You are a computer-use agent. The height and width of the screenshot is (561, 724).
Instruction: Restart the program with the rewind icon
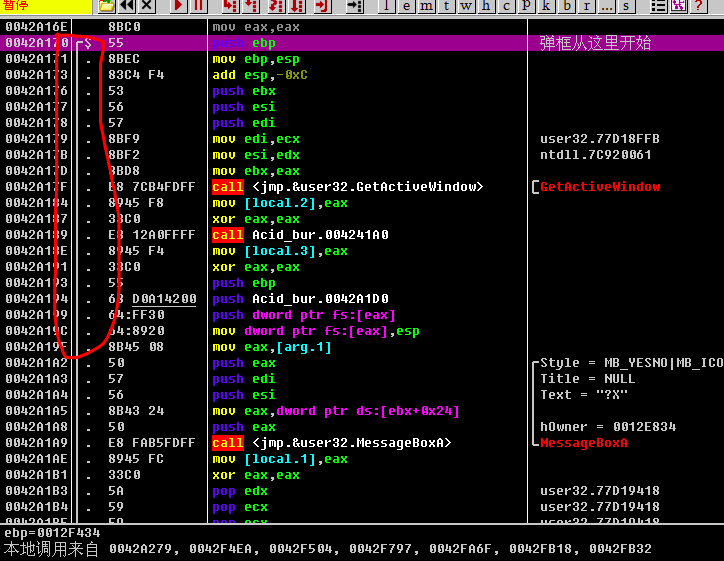tap(127, 6)
